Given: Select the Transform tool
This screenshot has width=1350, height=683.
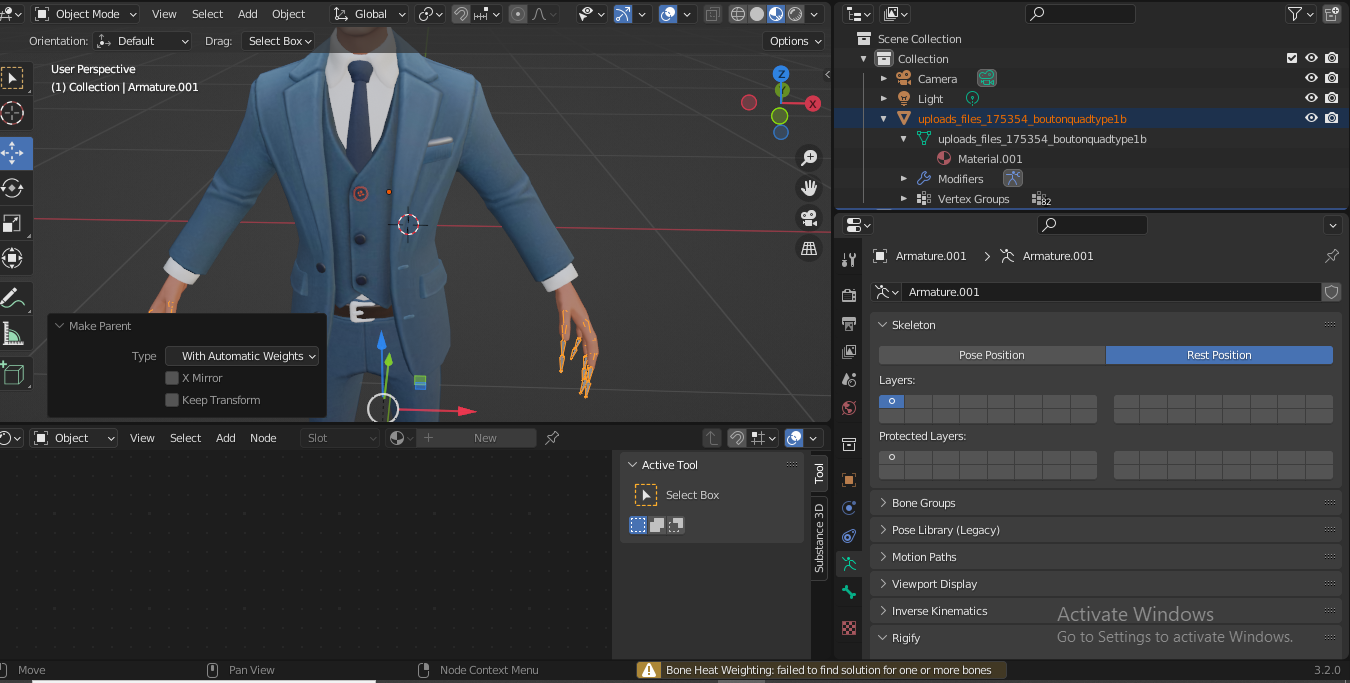Looking at the screenshot, I should tap(13, 258).
